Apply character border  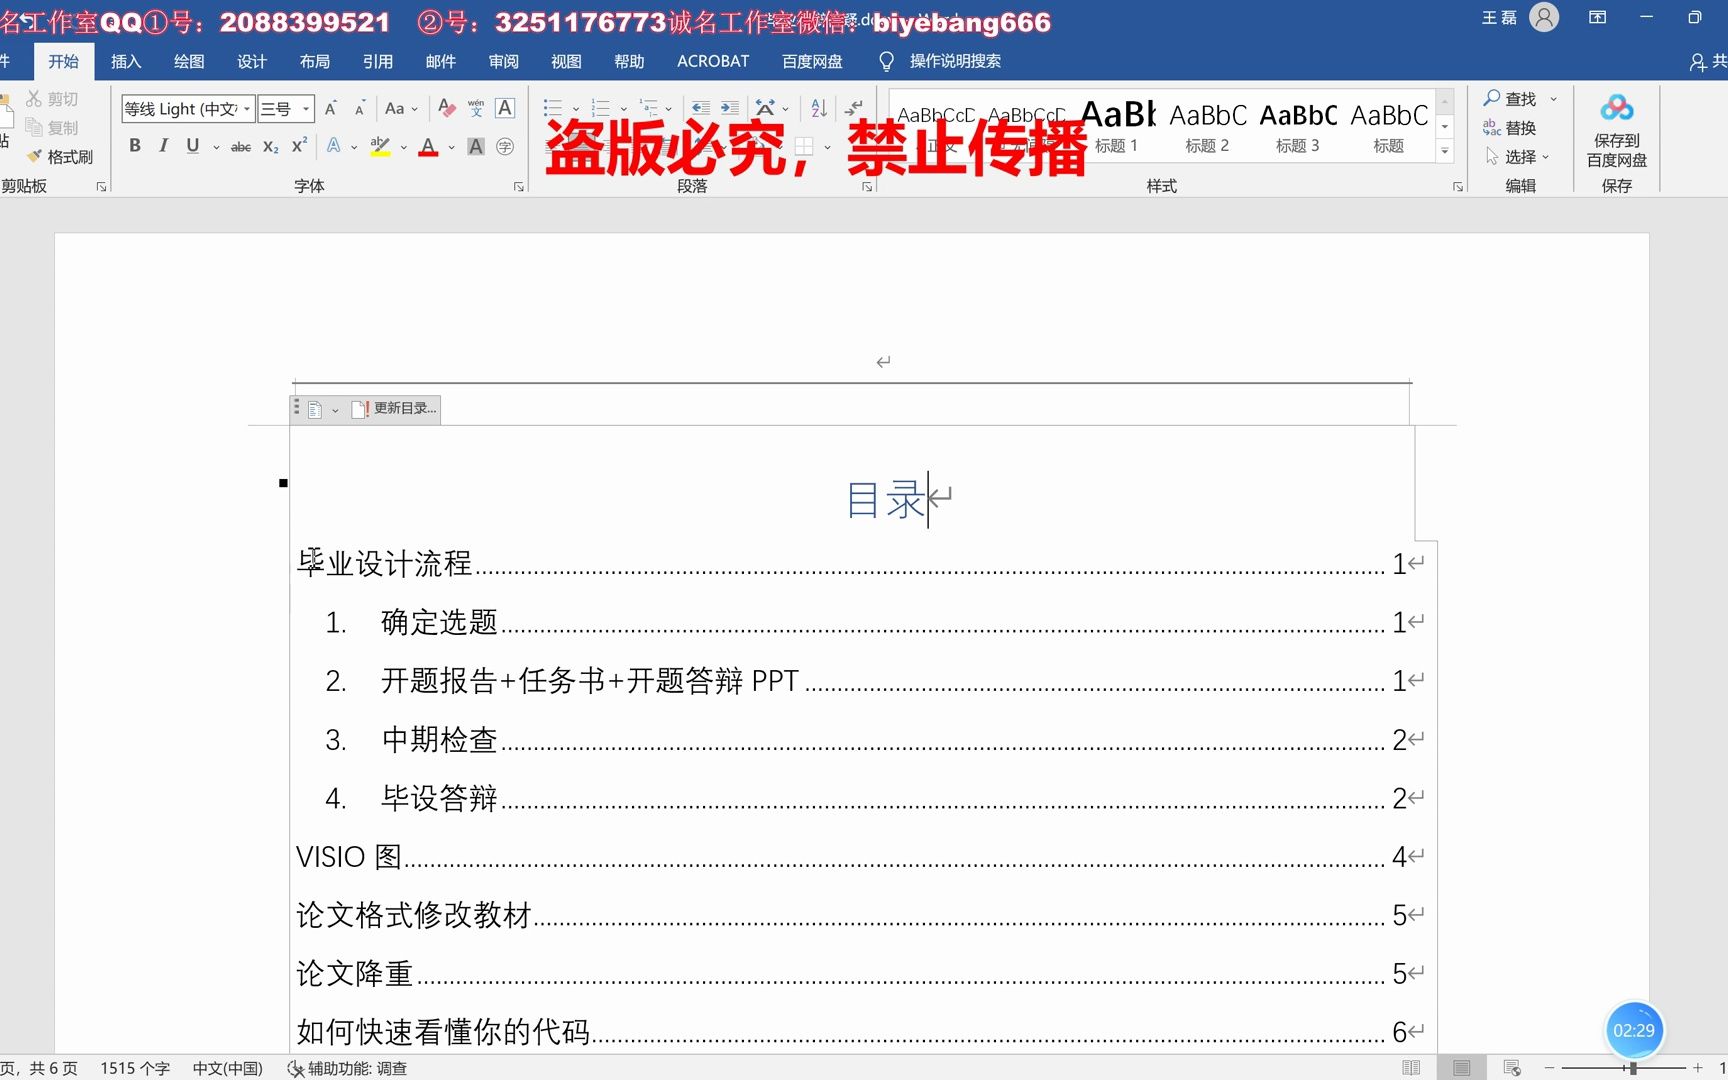pos(505,108)
